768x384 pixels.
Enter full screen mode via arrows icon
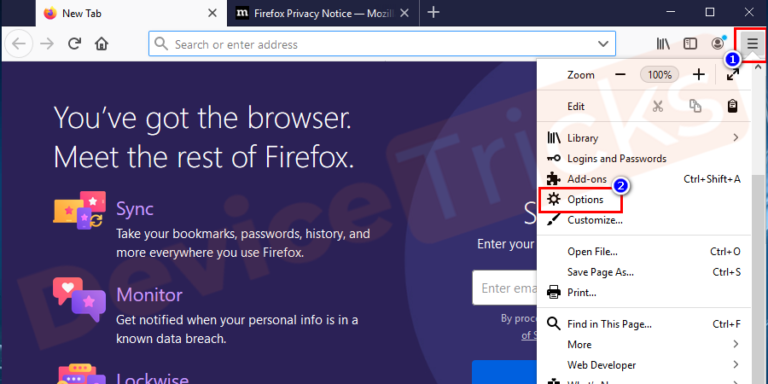(x=733, y=74)
